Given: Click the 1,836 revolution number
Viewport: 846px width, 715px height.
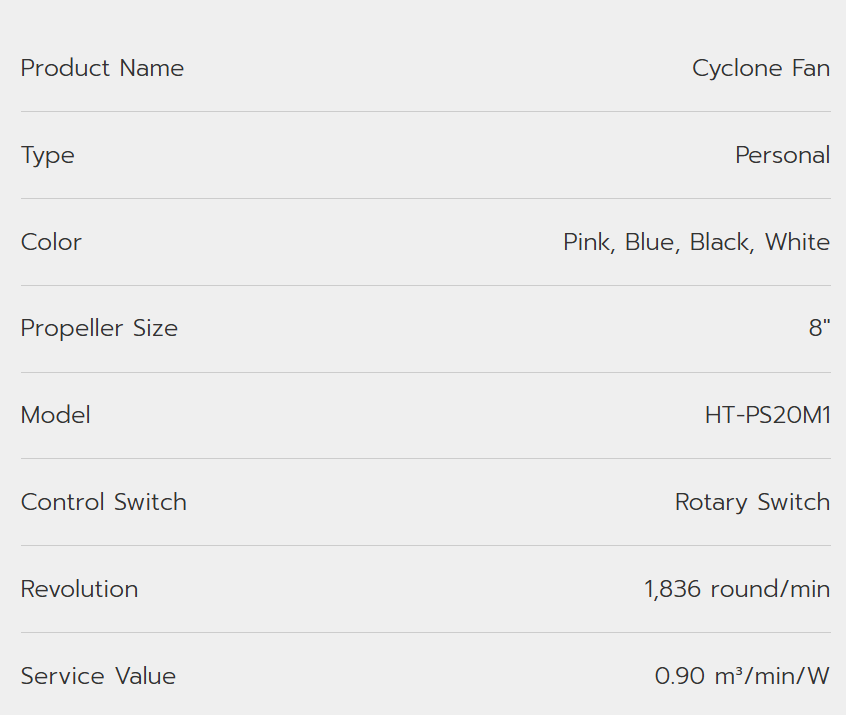Looking at the screenshot, I should click(x=672, y=589).
